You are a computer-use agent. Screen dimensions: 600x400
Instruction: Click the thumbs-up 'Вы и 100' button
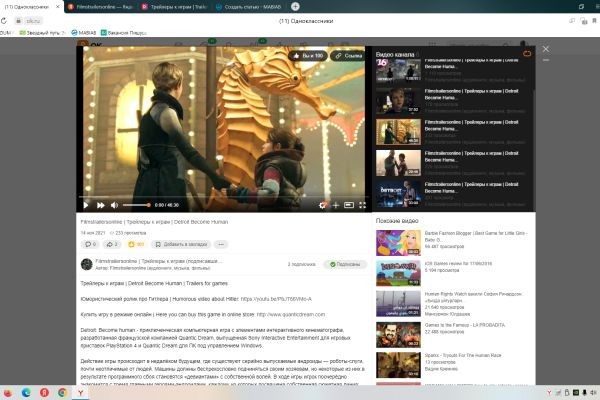(x=308, y=56)
